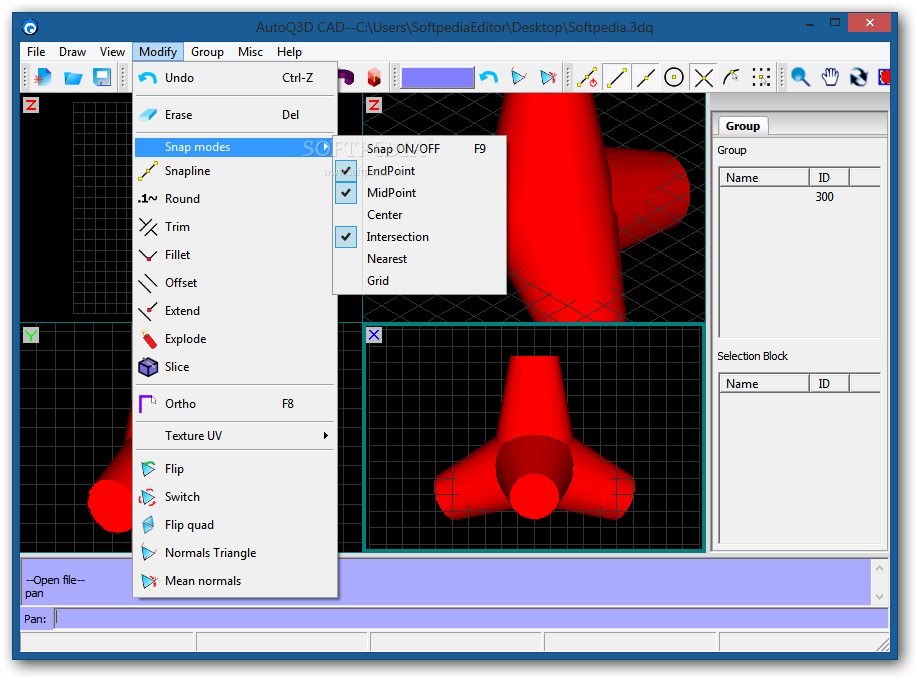Click the toolbar Undo arrow icon
This screenshot has height=680, width=918.
pos(488,77)
